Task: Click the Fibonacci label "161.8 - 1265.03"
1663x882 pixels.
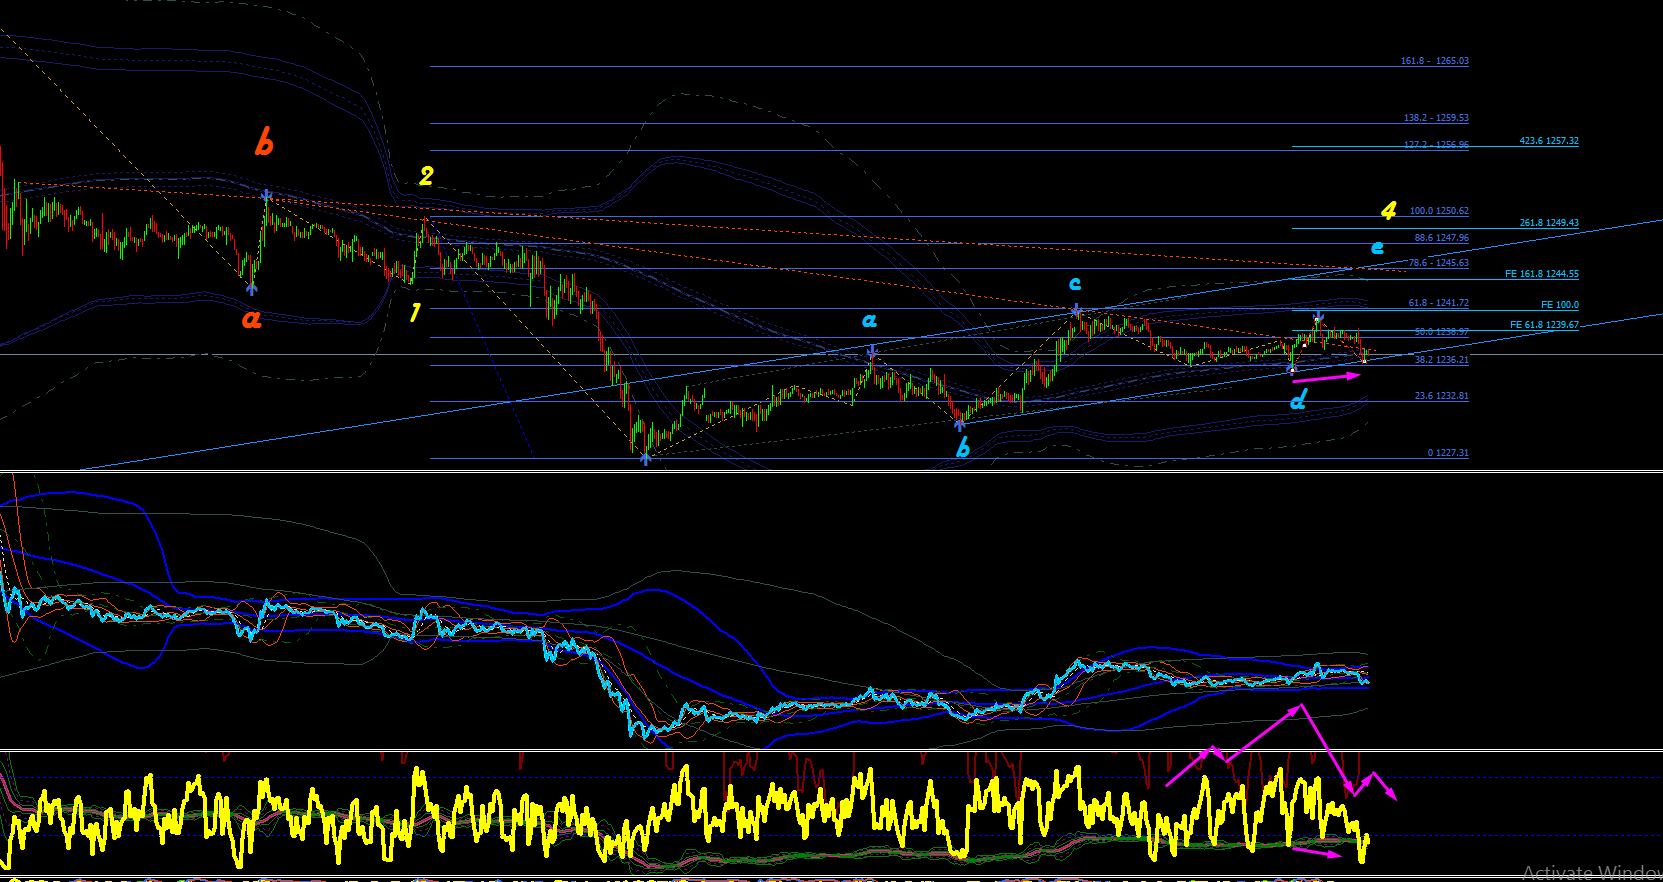Action: [x=1434, y=61]
